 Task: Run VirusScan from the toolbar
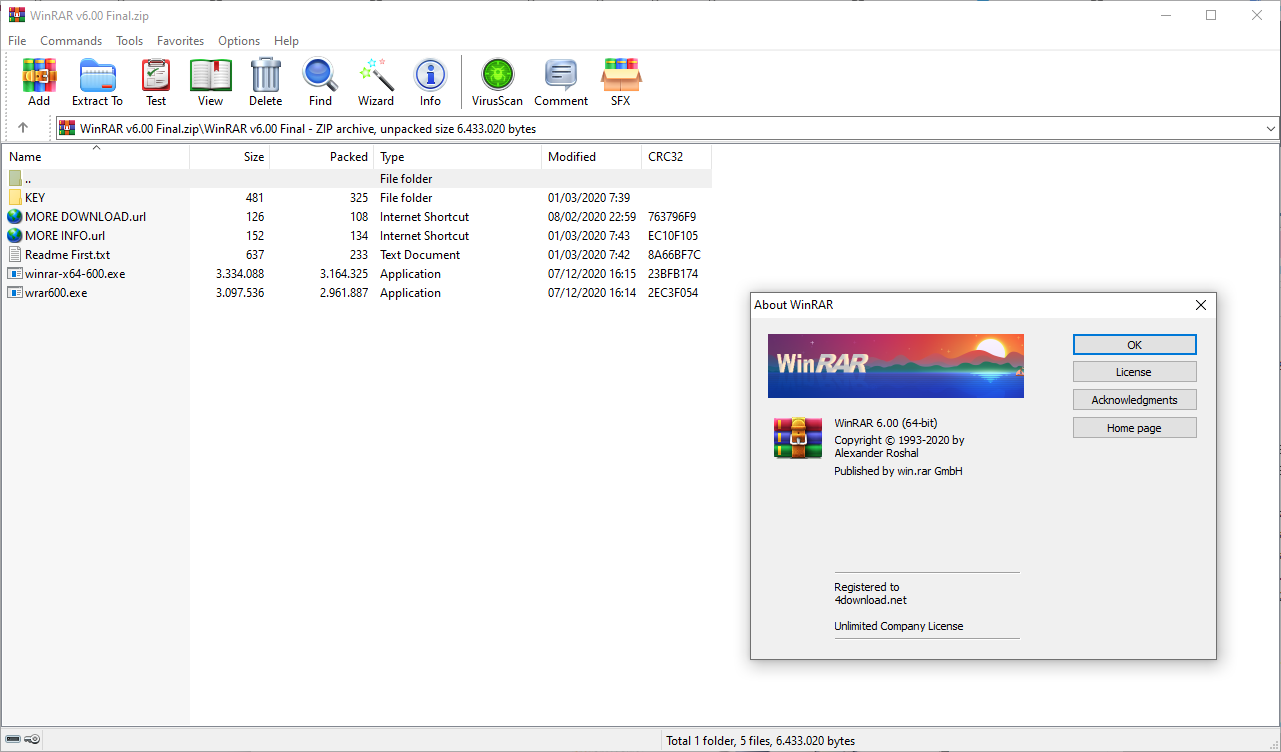click(x=497, y=75)
